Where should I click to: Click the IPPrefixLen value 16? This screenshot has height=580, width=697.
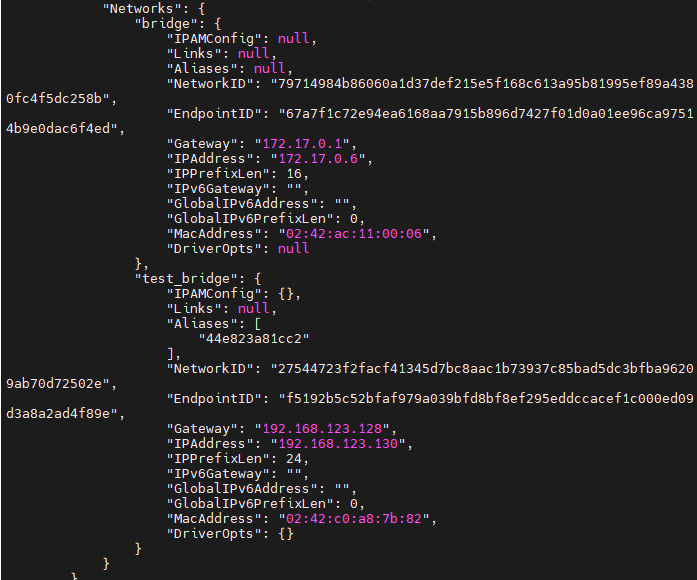click(294, 174)
